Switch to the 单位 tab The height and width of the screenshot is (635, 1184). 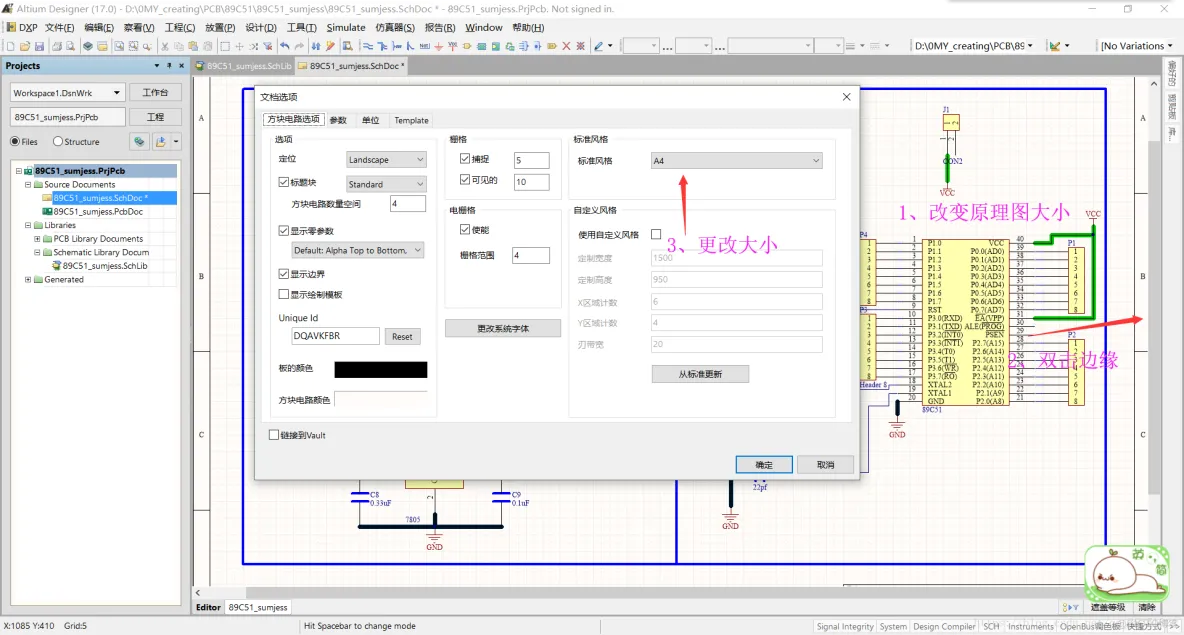[371, 120]
